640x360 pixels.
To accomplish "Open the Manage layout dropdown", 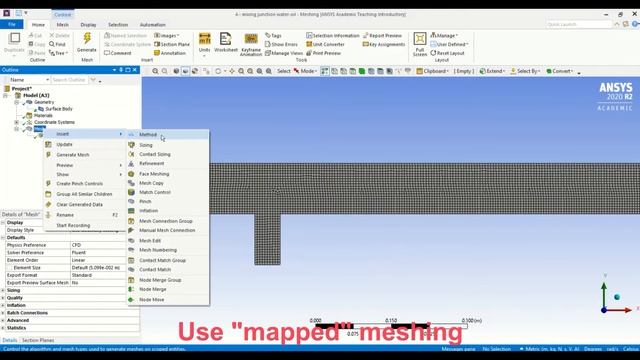I will pos(444,36).
